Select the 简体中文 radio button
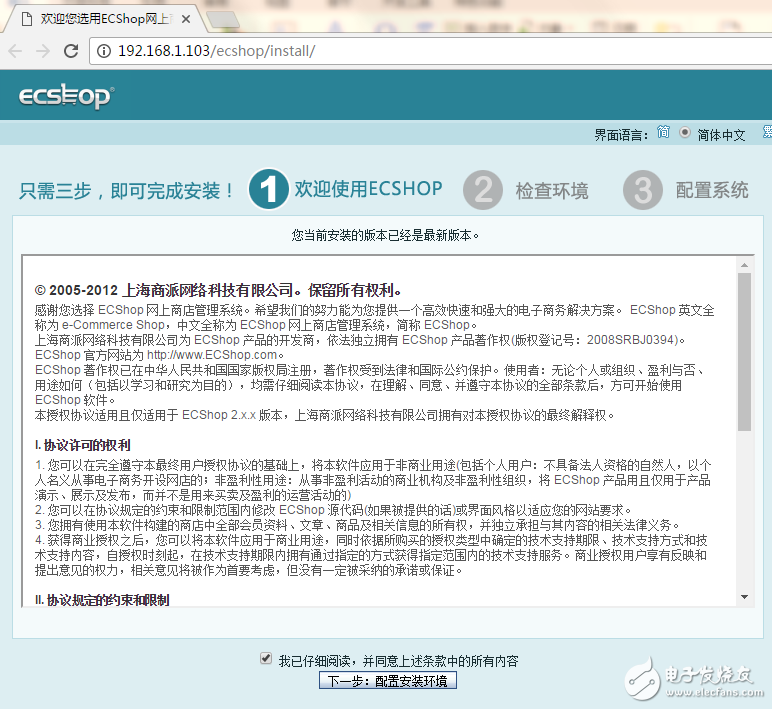This screenshot has width=772, height=709. click(685, 133)
